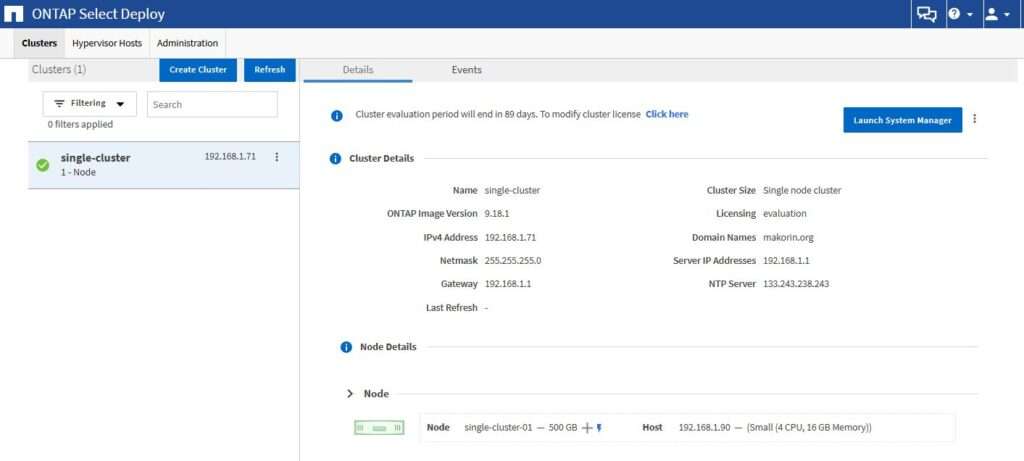Click the cluster Search field
Screen dimensions: 1024x461
pyautogui.click(x=212, y=104)
